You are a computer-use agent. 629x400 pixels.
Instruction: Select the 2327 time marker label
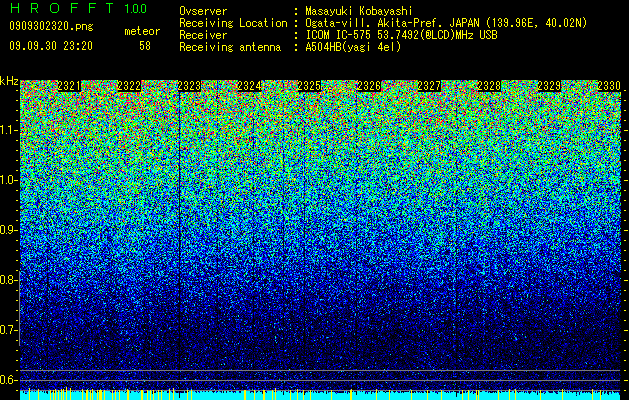click(x=429, y=86)
